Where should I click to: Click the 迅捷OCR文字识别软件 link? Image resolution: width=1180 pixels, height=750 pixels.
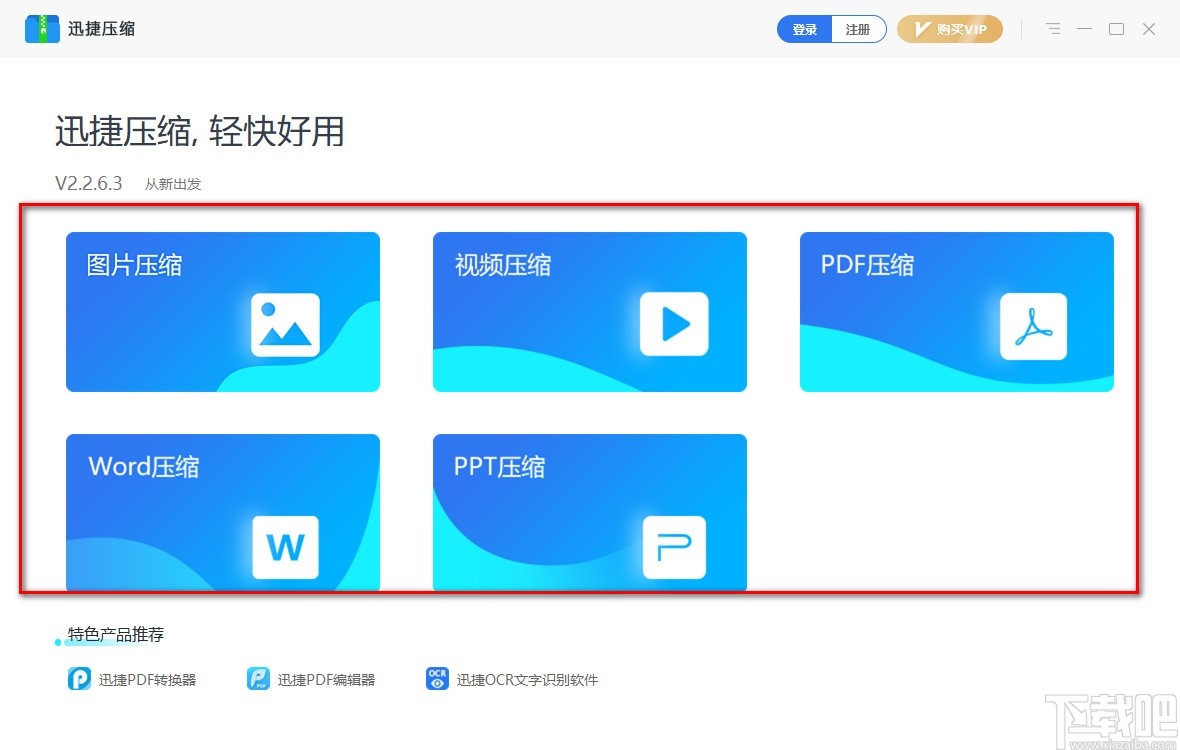coord(527,678)
